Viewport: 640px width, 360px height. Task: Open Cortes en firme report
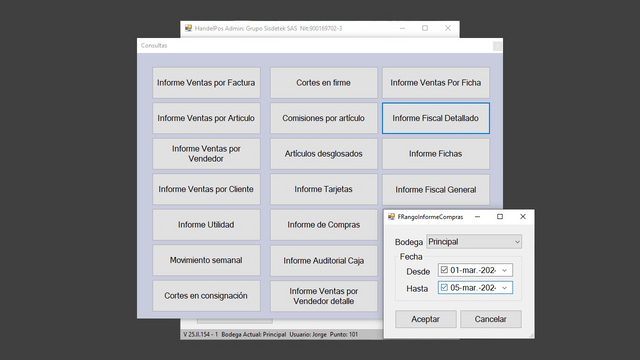[324, 83]
